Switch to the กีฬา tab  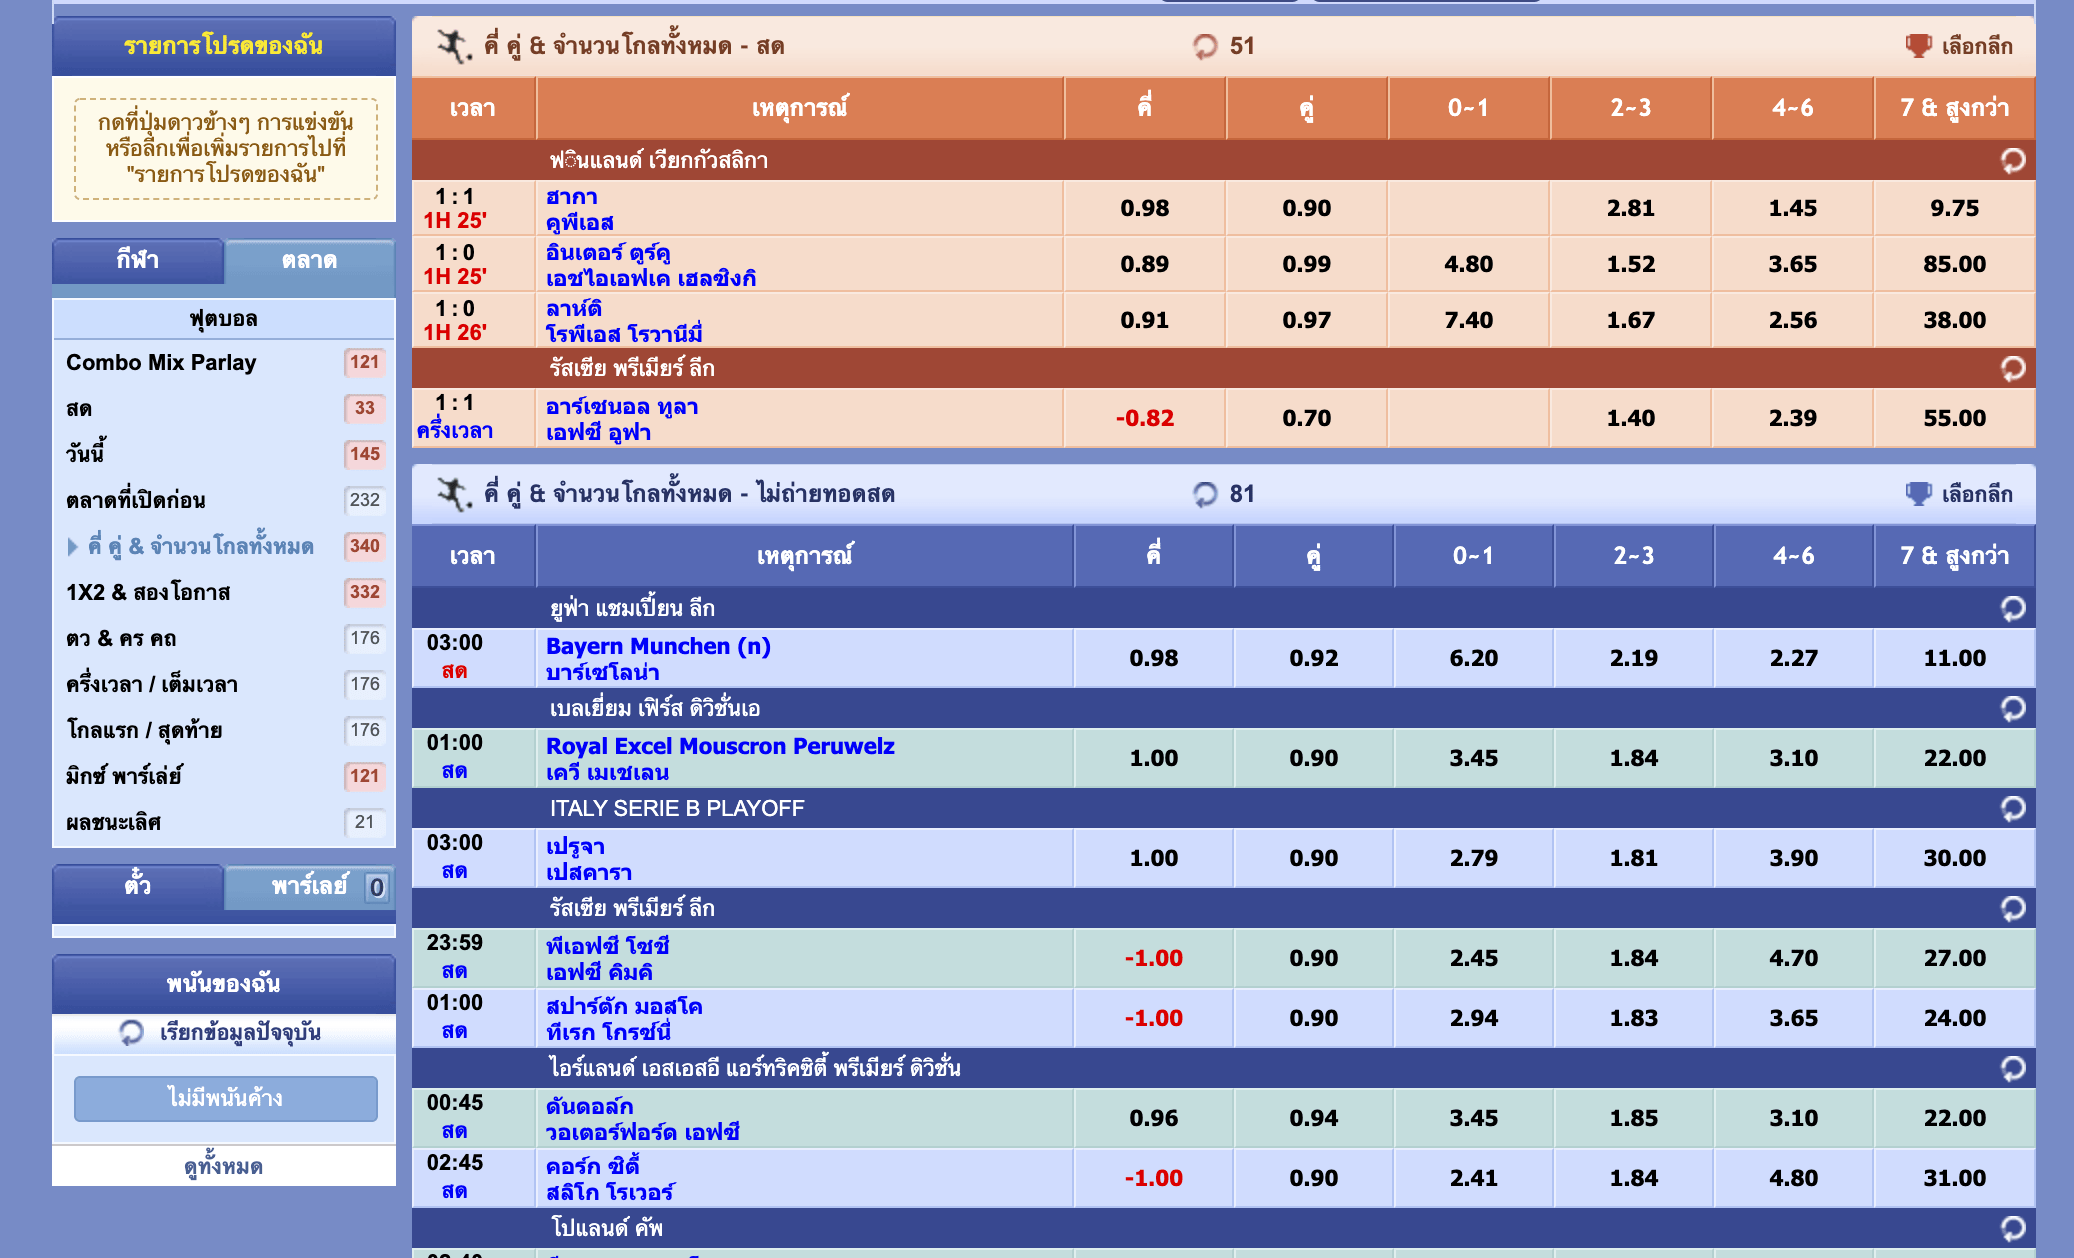(138, 261)
